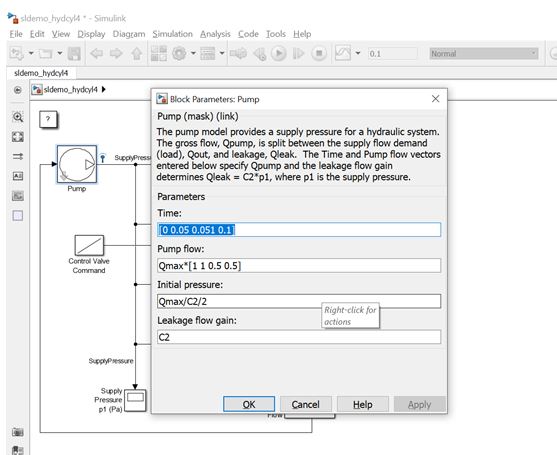
Task: Open the Model Explorer icon
Action: click(x=208, y=54)
